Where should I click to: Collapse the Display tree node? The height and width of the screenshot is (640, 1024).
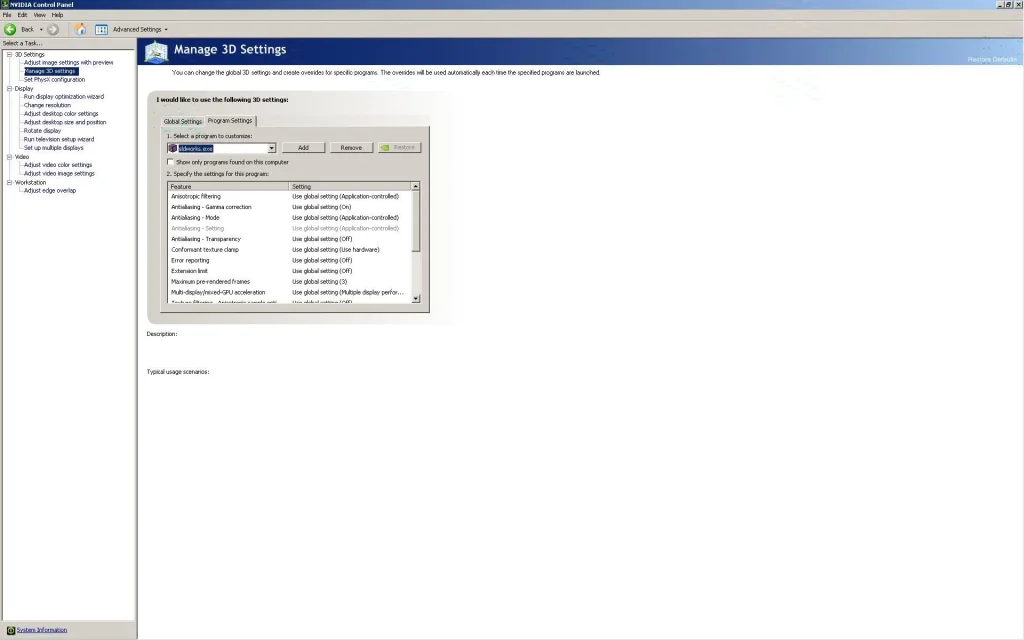coord(8,88)
